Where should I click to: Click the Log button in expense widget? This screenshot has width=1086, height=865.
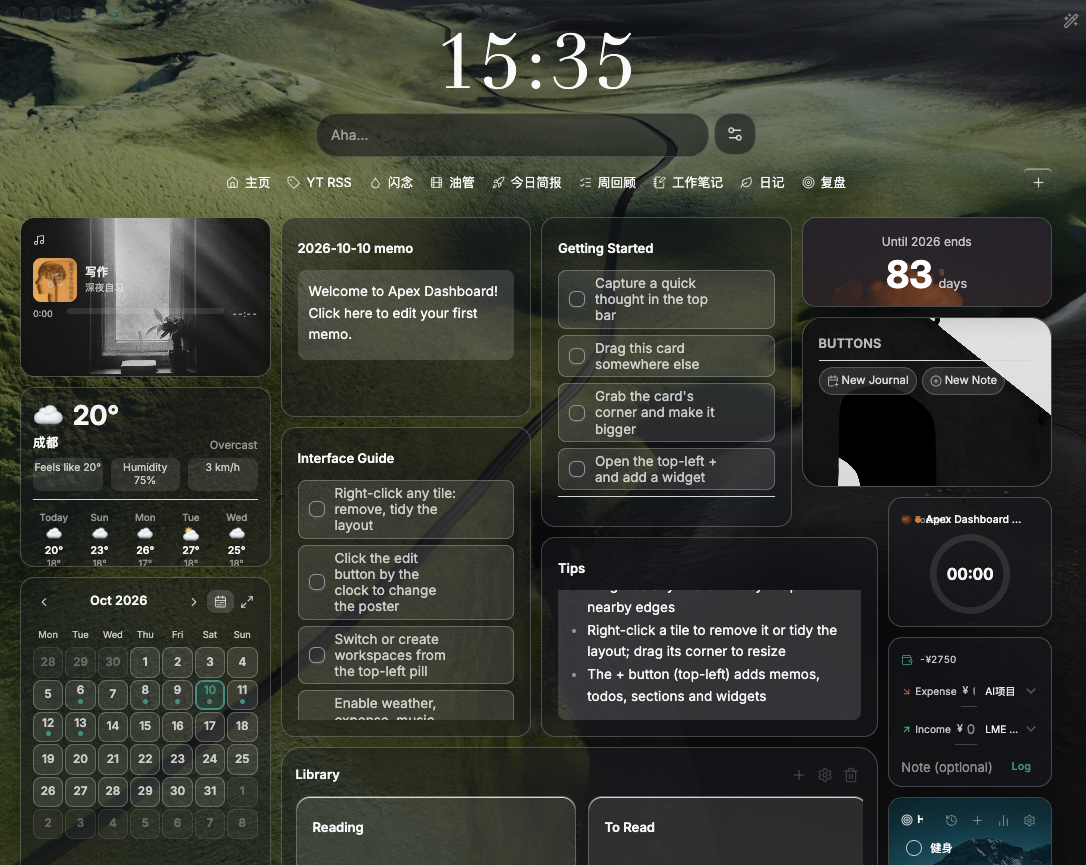1021,767
